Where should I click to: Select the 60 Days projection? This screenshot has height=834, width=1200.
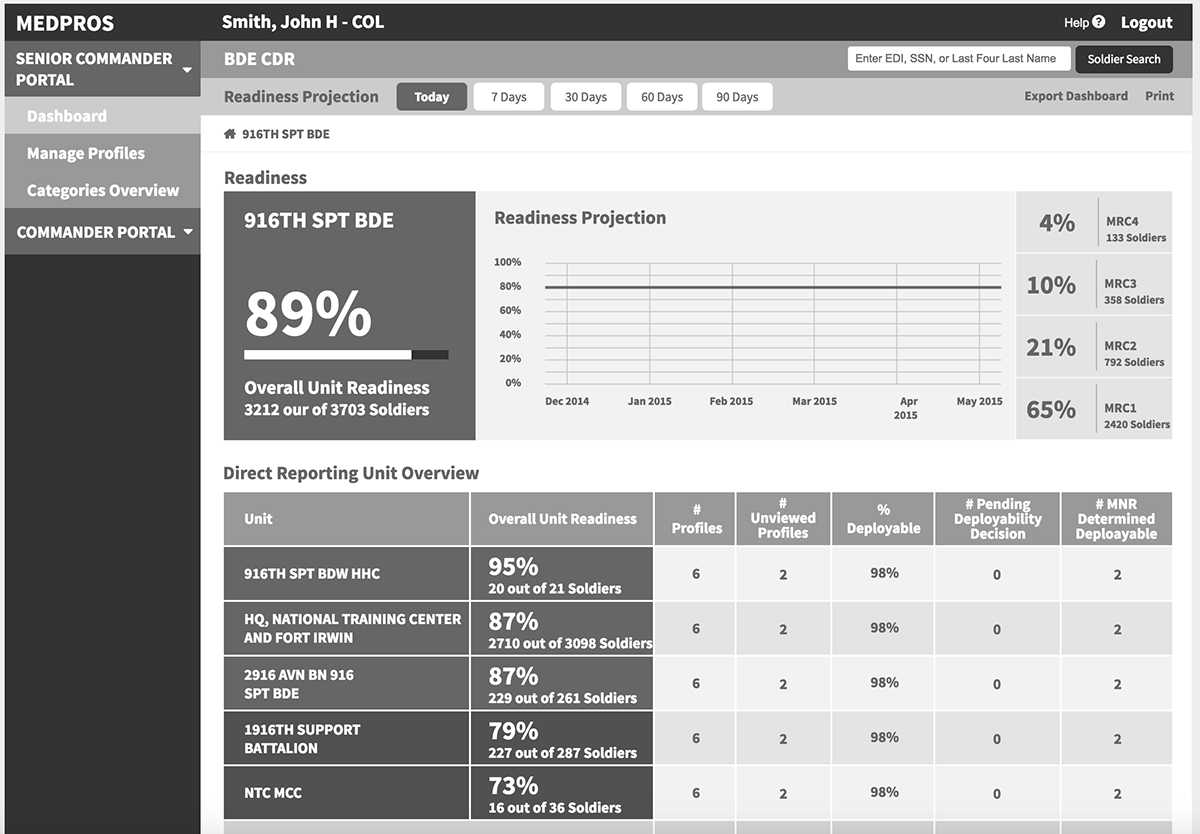pos(661,96)
